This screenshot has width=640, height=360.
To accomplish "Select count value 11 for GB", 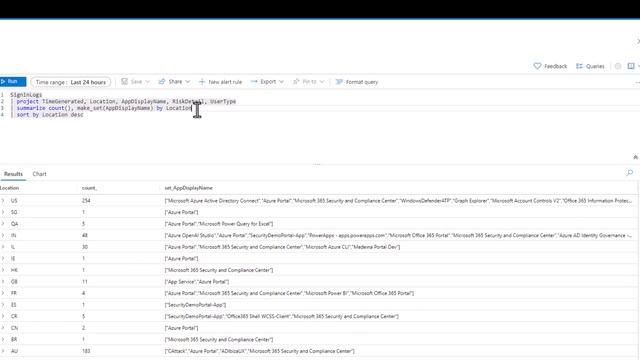I will tap(84, 282).
